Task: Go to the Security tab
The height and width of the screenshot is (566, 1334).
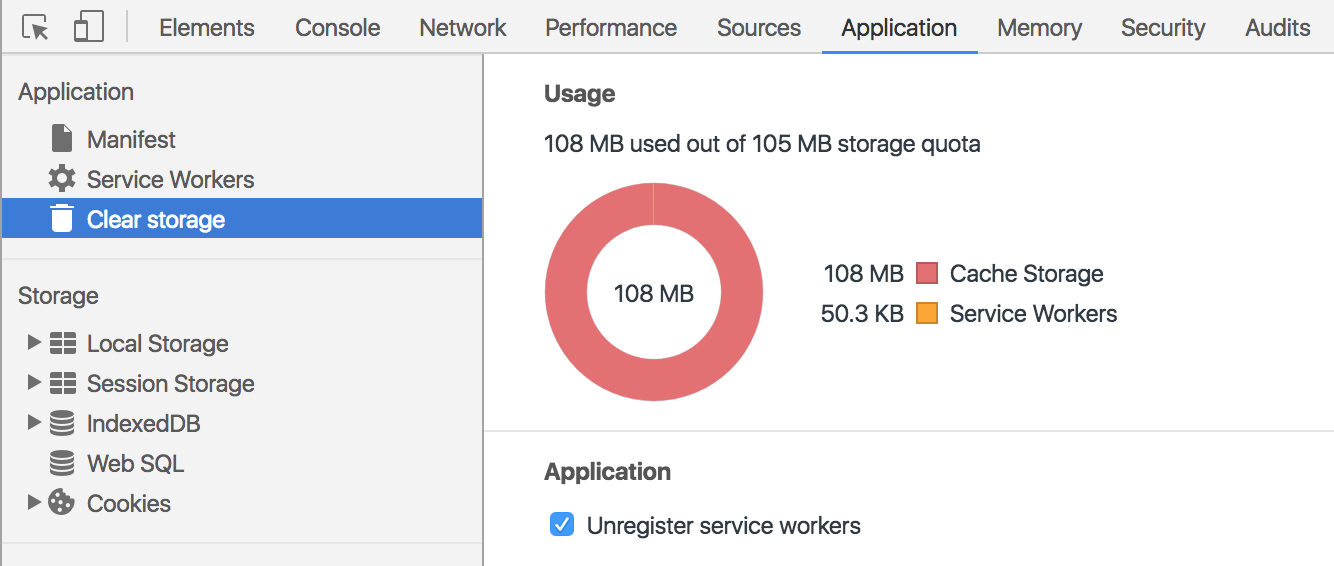Action: (1163, 28)
